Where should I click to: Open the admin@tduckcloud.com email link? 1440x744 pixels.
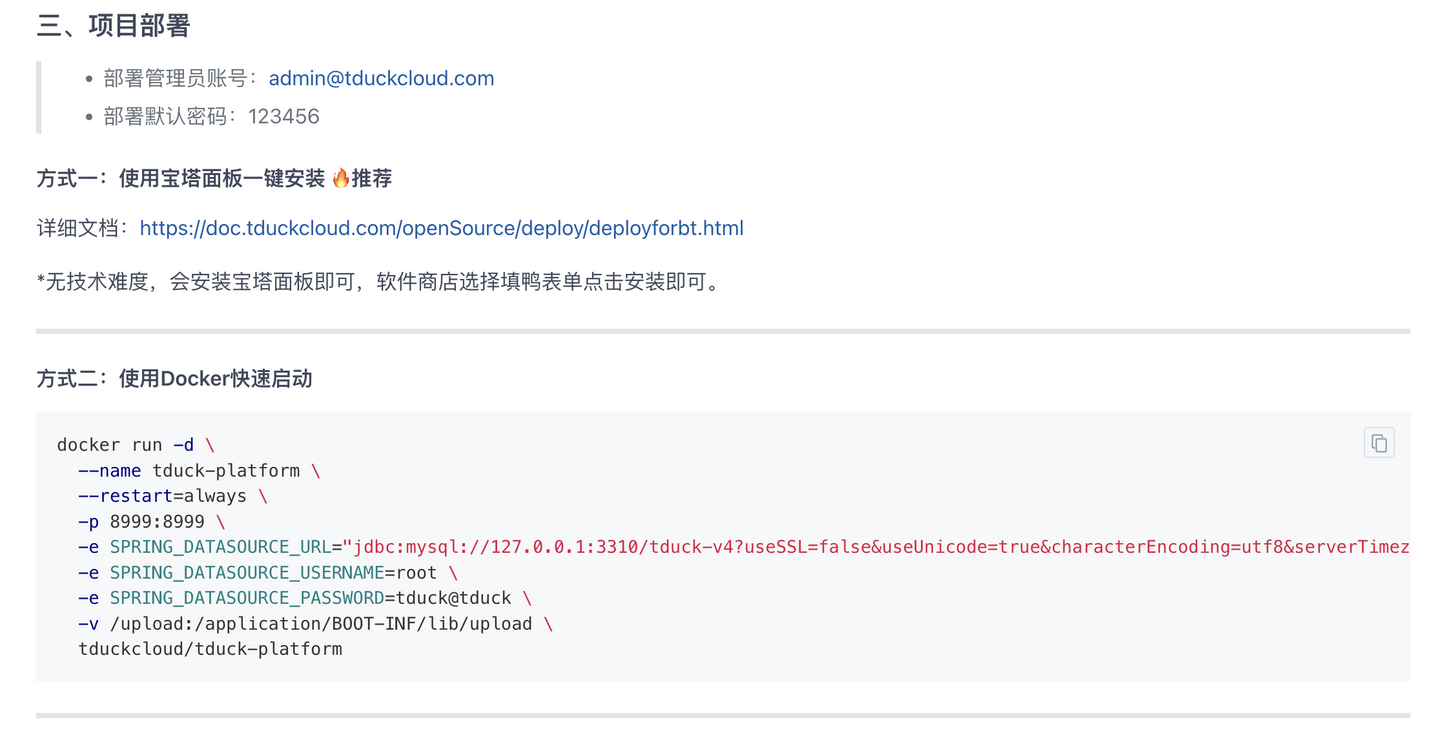[381, 78]
